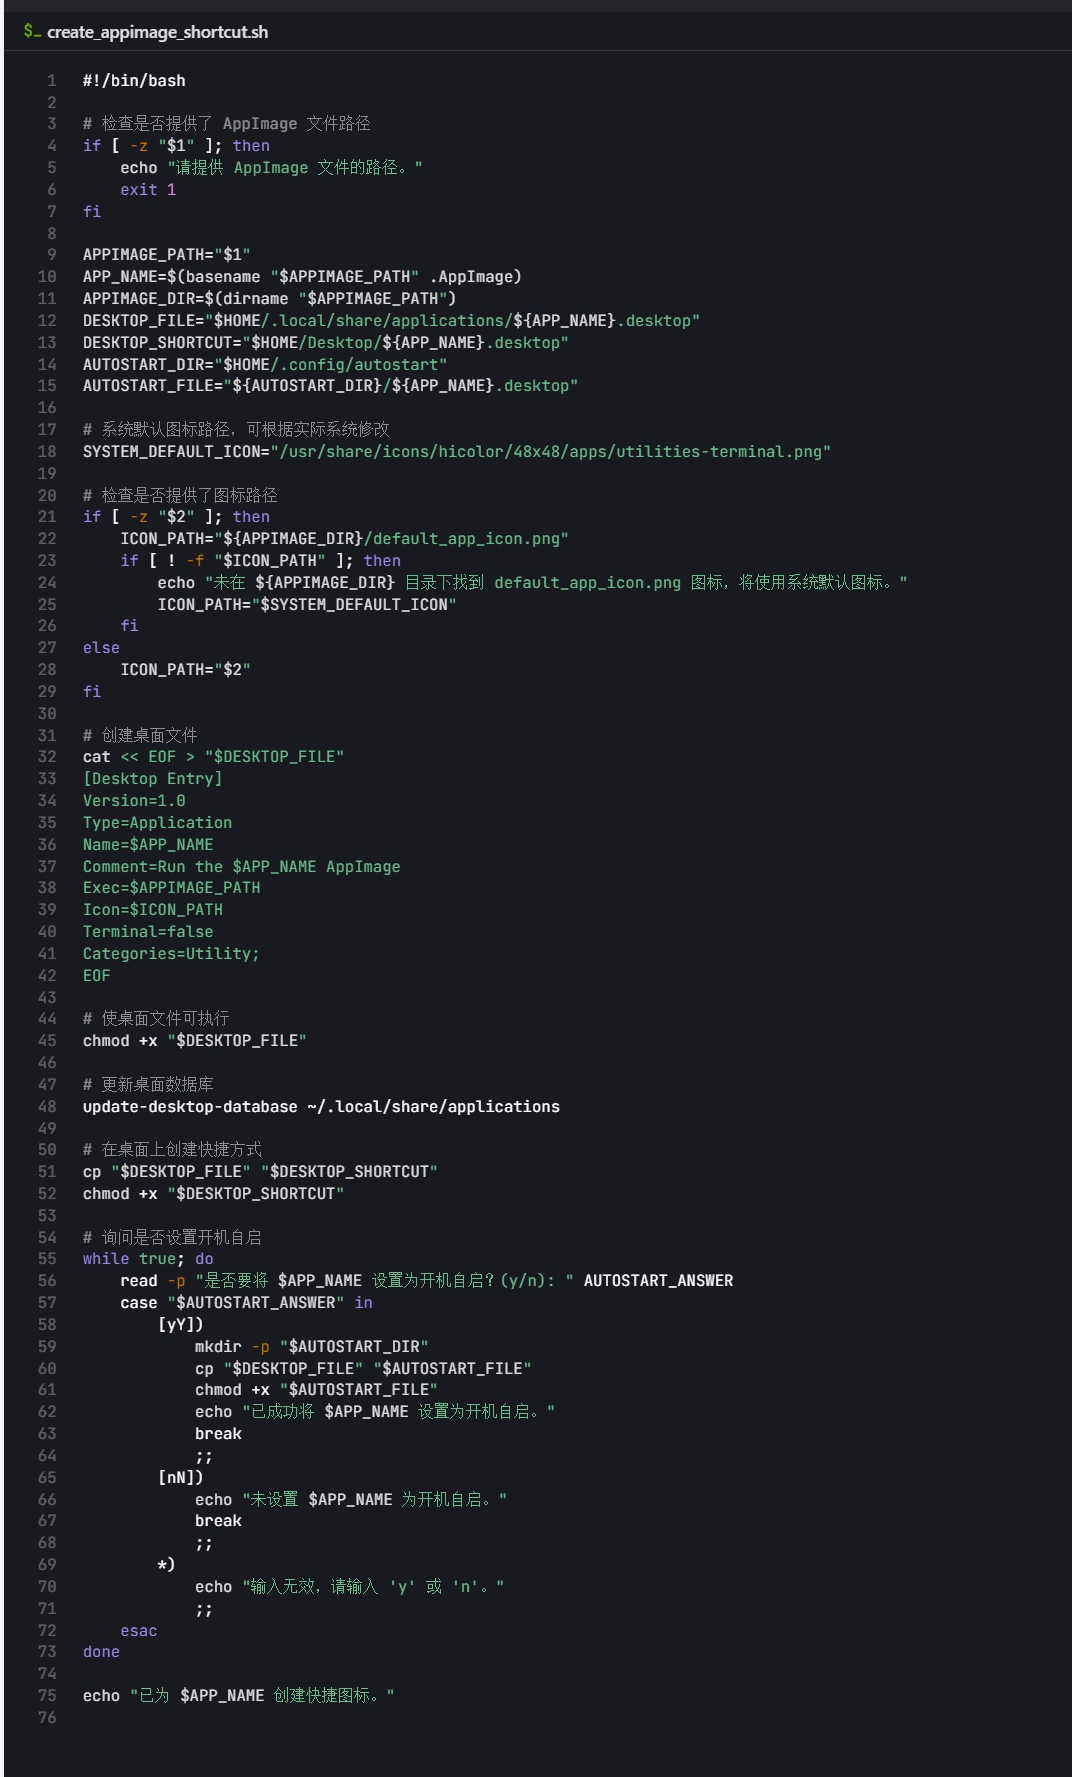Place cursor on the #!/bin/bash shebang line
The width and height of the screenshot is (1072, 1777).
[134, 80]
